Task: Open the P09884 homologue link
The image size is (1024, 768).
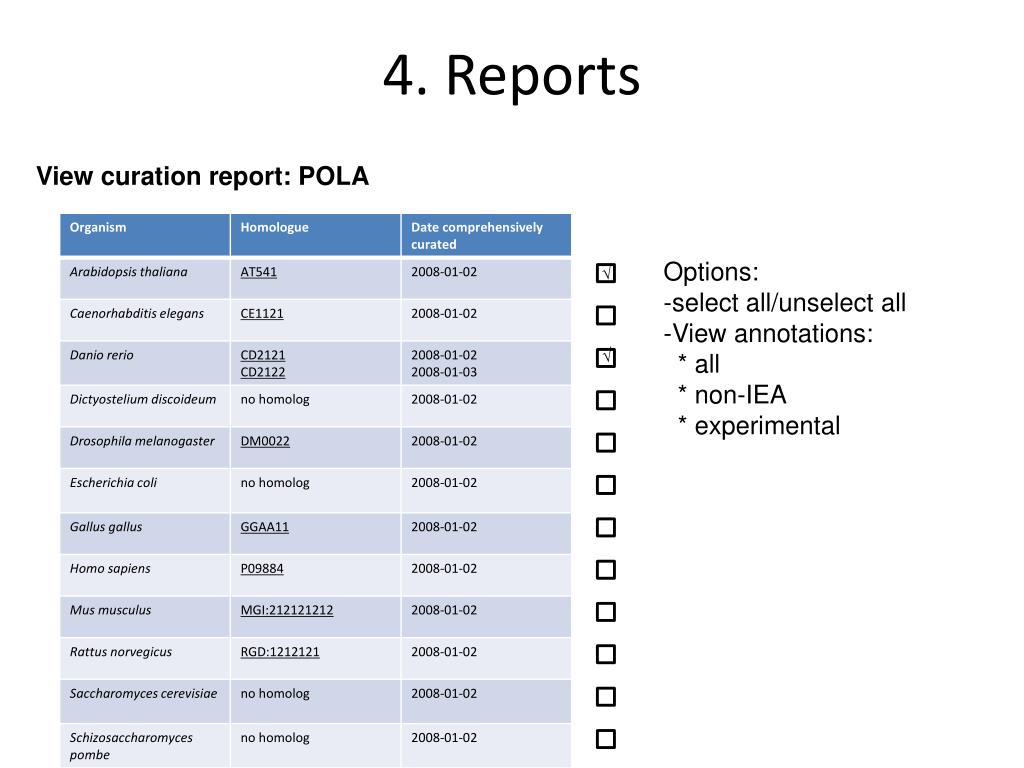Action: [262, 569]
